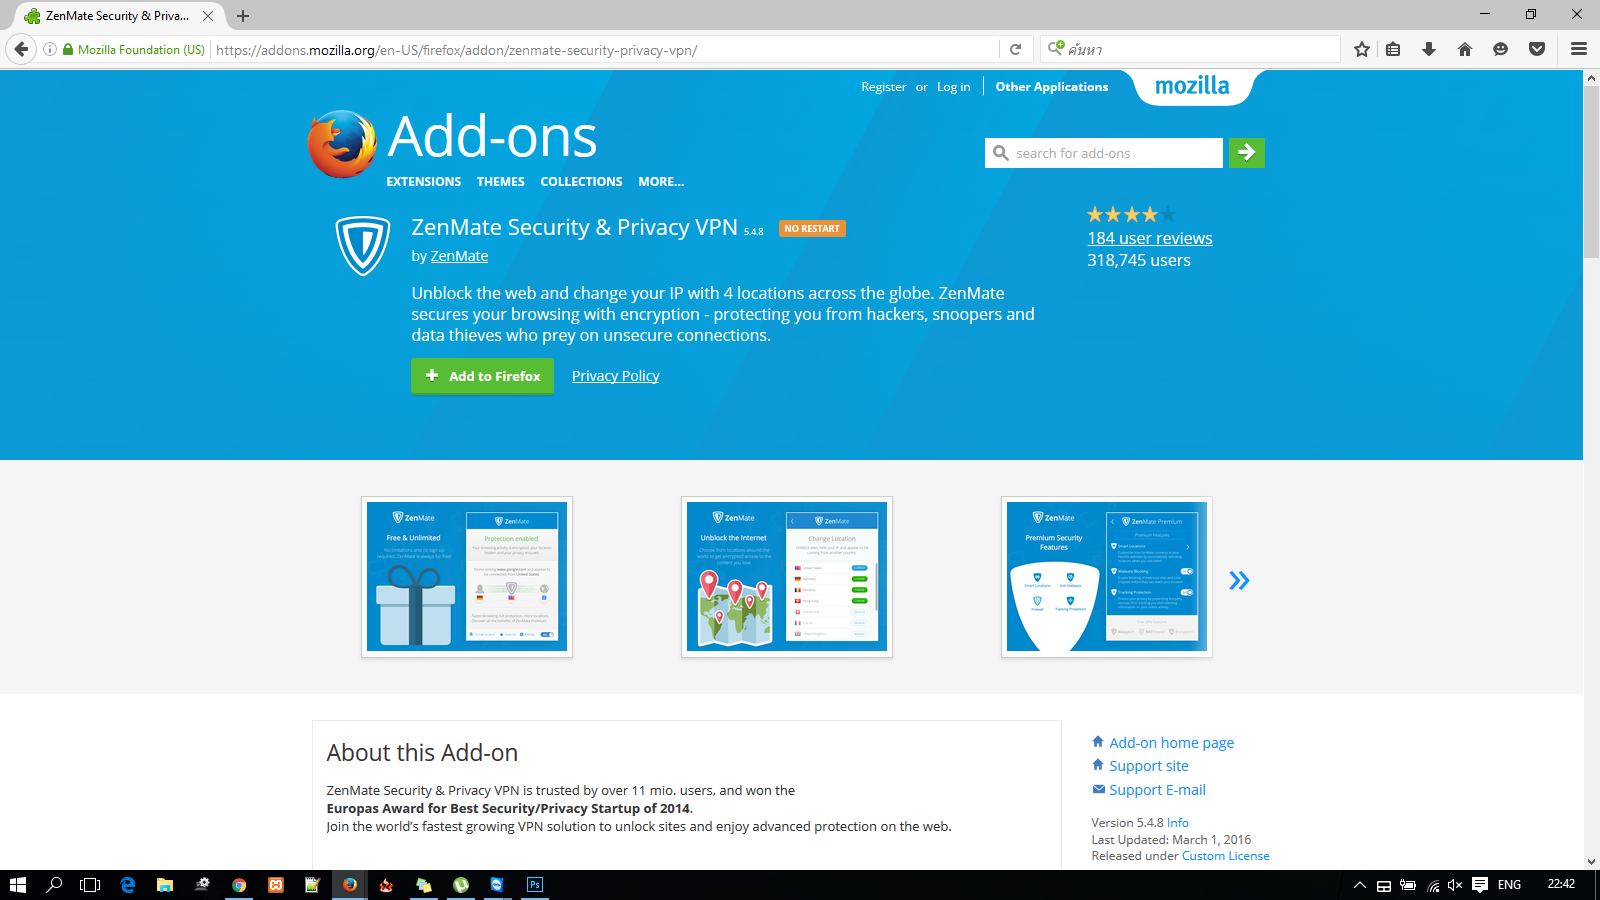Click the ZenMate shield icon
This screenshot has width=1600, height=900.
click(362, 245)
